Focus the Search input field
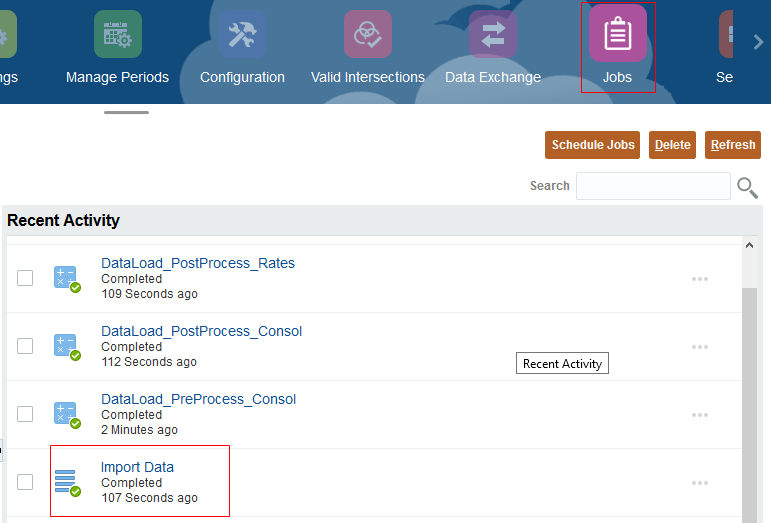The image size is (771, 523). pos(653,186)
